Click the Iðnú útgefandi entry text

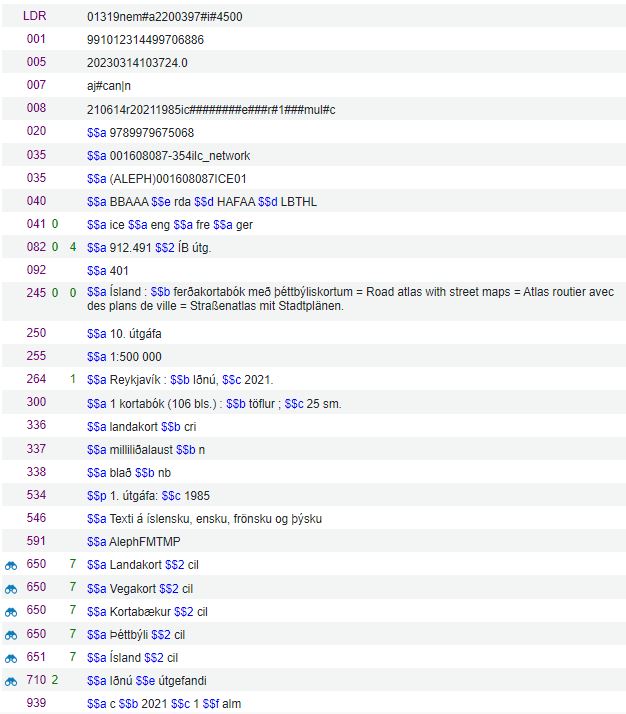(x=147, y=681)
